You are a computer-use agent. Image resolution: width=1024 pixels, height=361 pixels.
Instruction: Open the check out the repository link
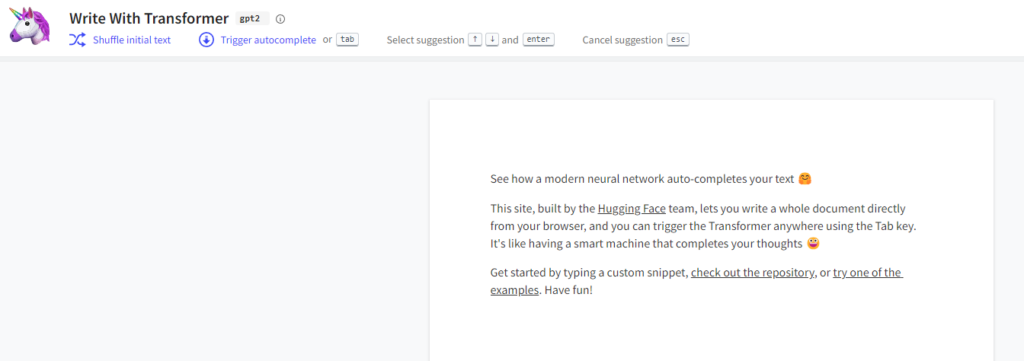(752, 273)
